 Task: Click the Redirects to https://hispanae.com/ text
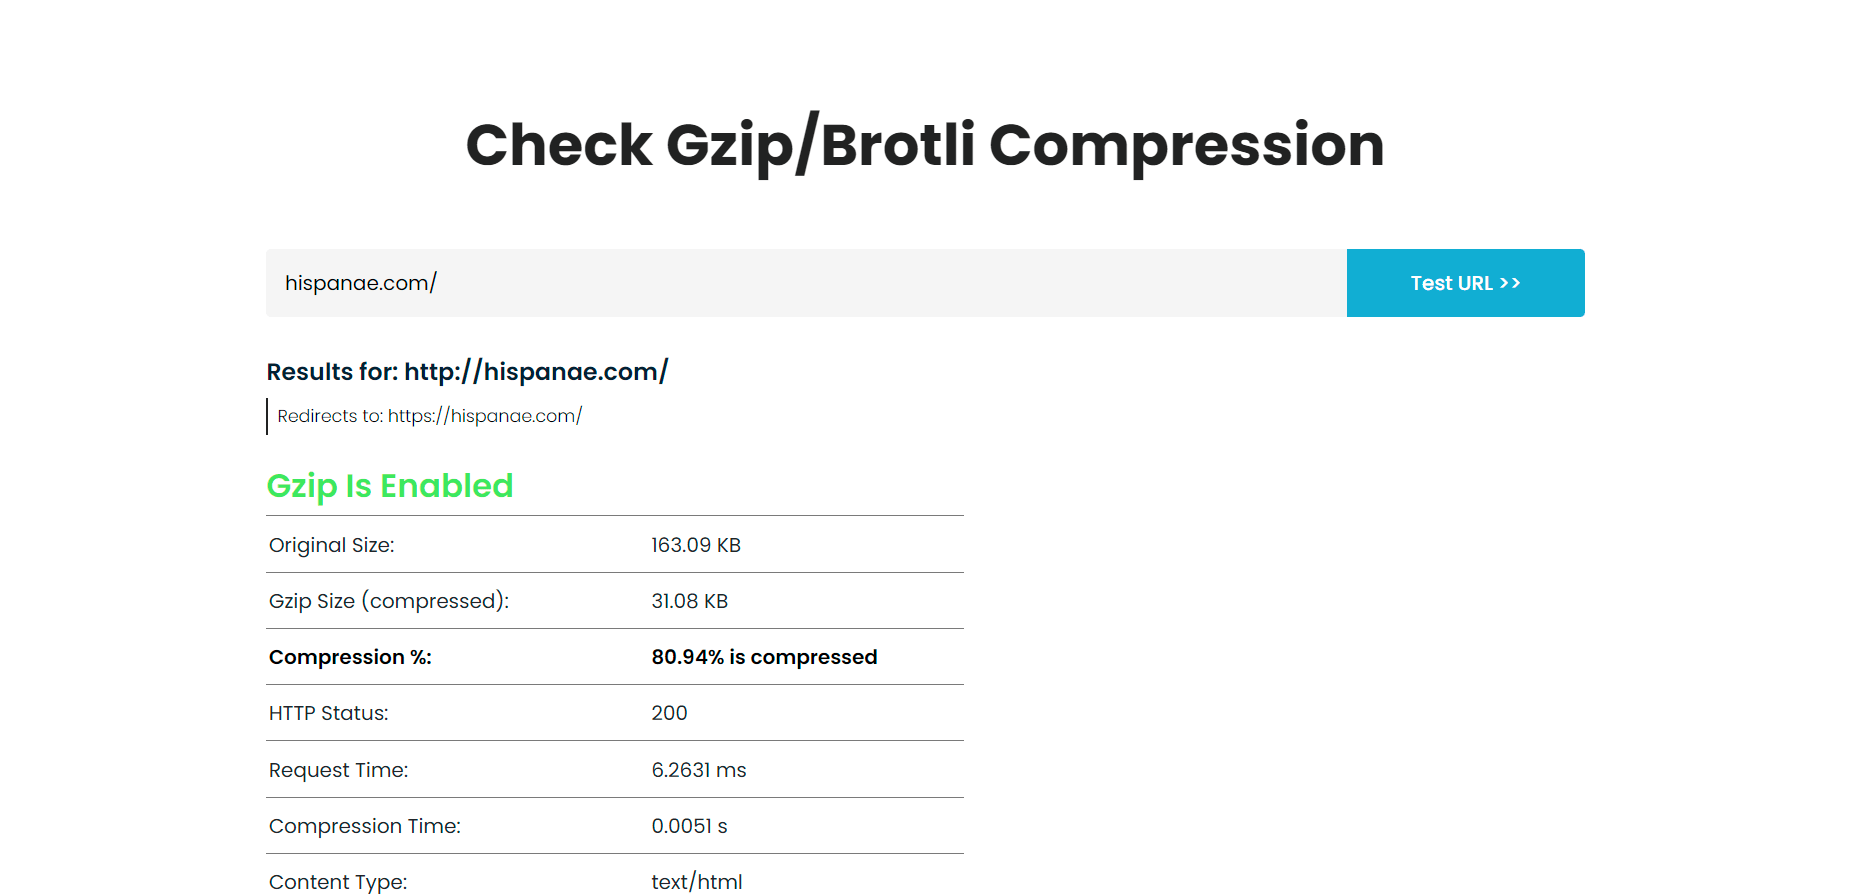pyautogui.click(x=430, y=416)
